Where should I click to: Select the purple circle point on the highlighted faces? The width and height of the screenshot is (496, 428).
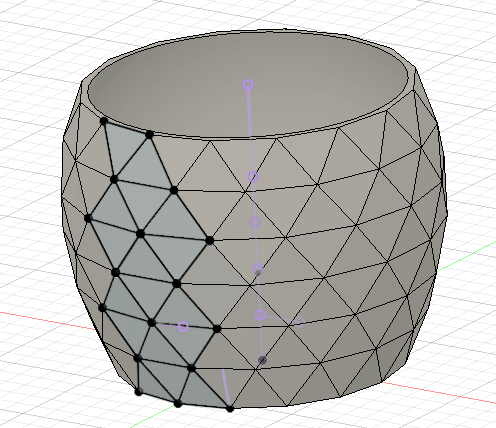point(183,326)
